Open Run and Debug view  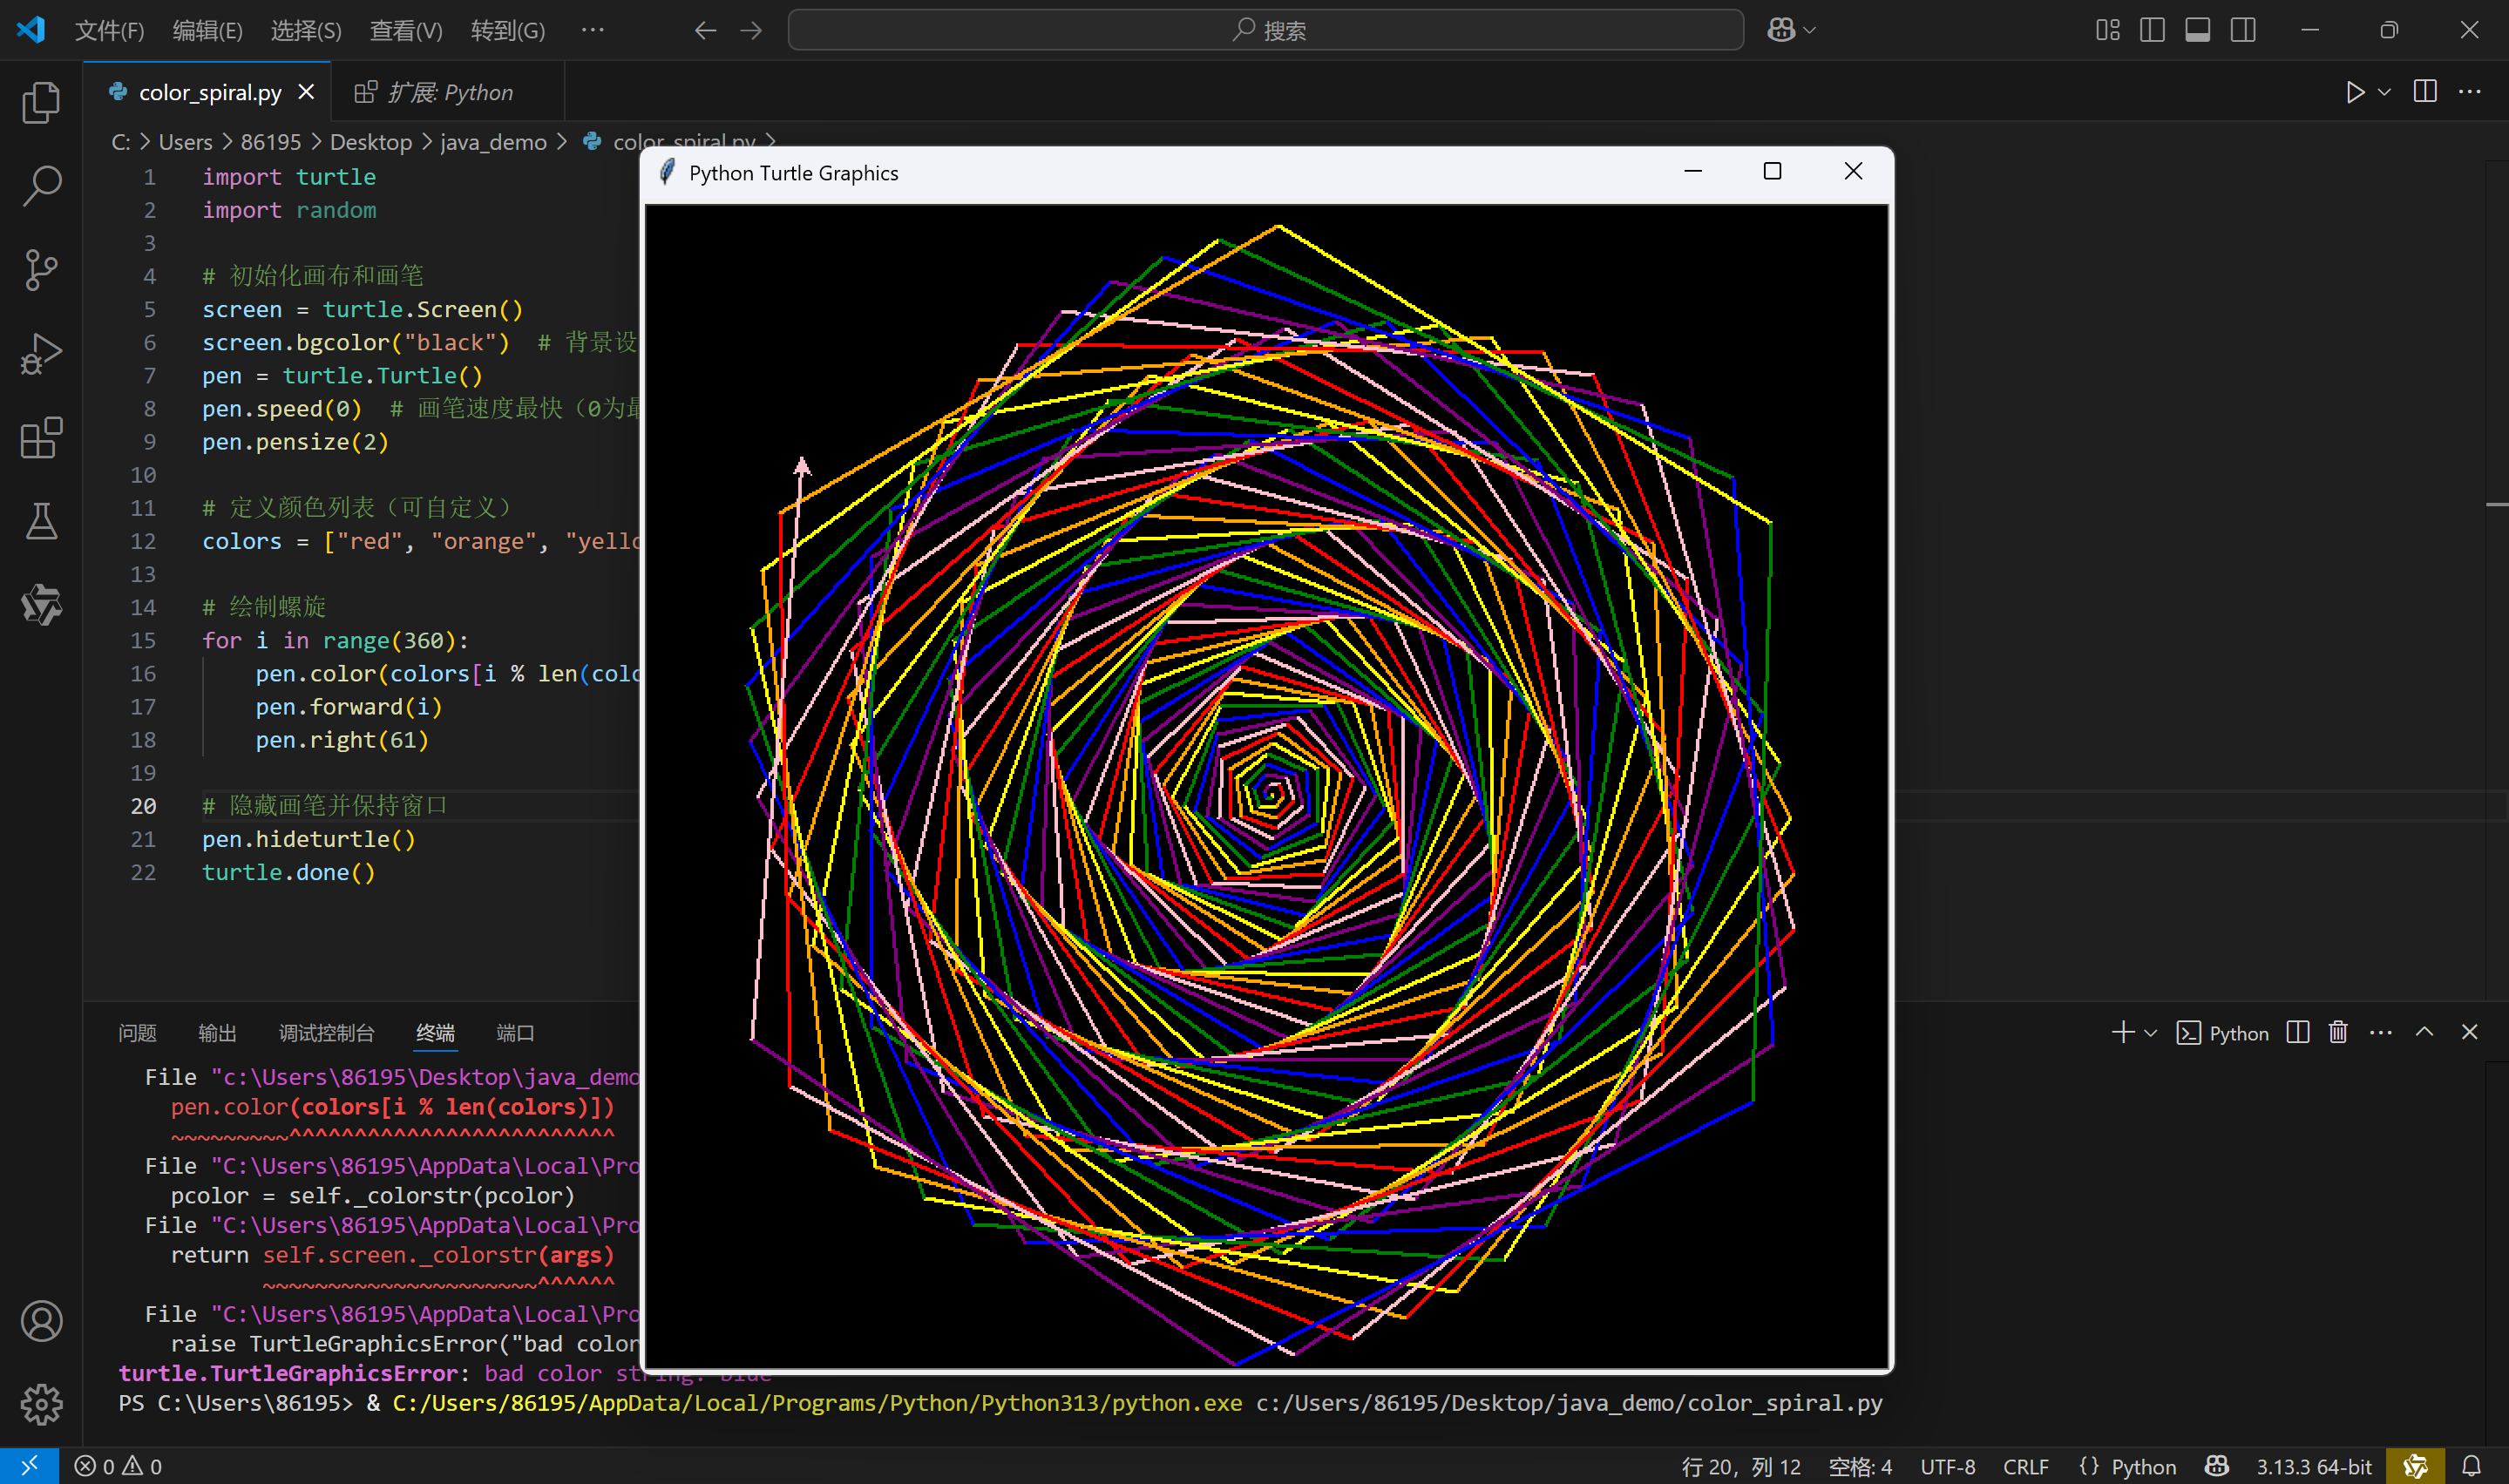point(41,354)
